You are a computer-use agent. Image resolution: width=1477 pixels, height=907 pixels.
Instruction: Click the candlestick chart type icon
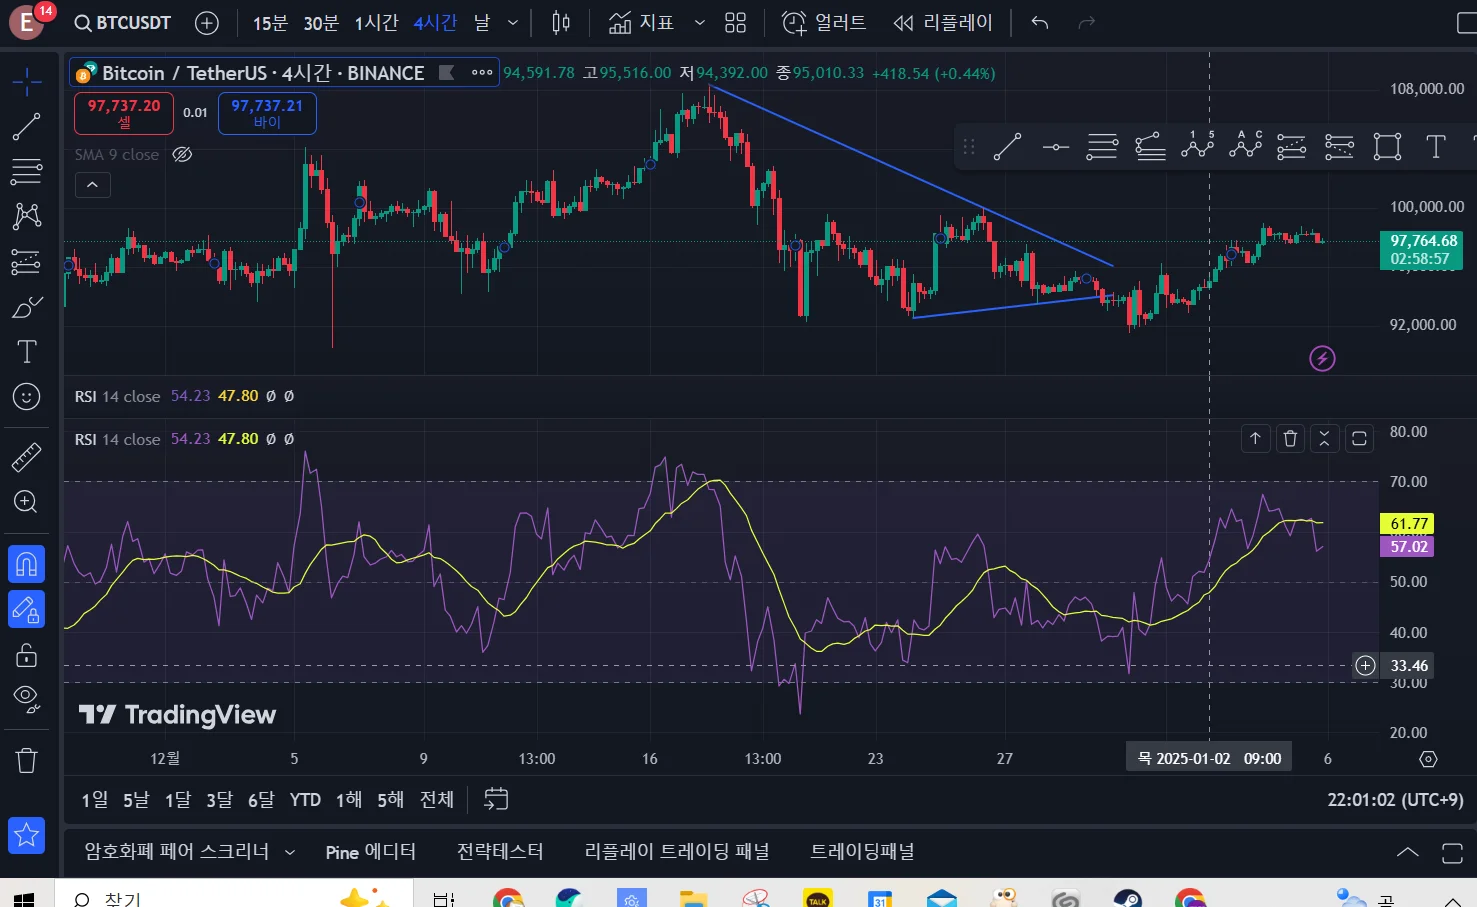(561, 22)
